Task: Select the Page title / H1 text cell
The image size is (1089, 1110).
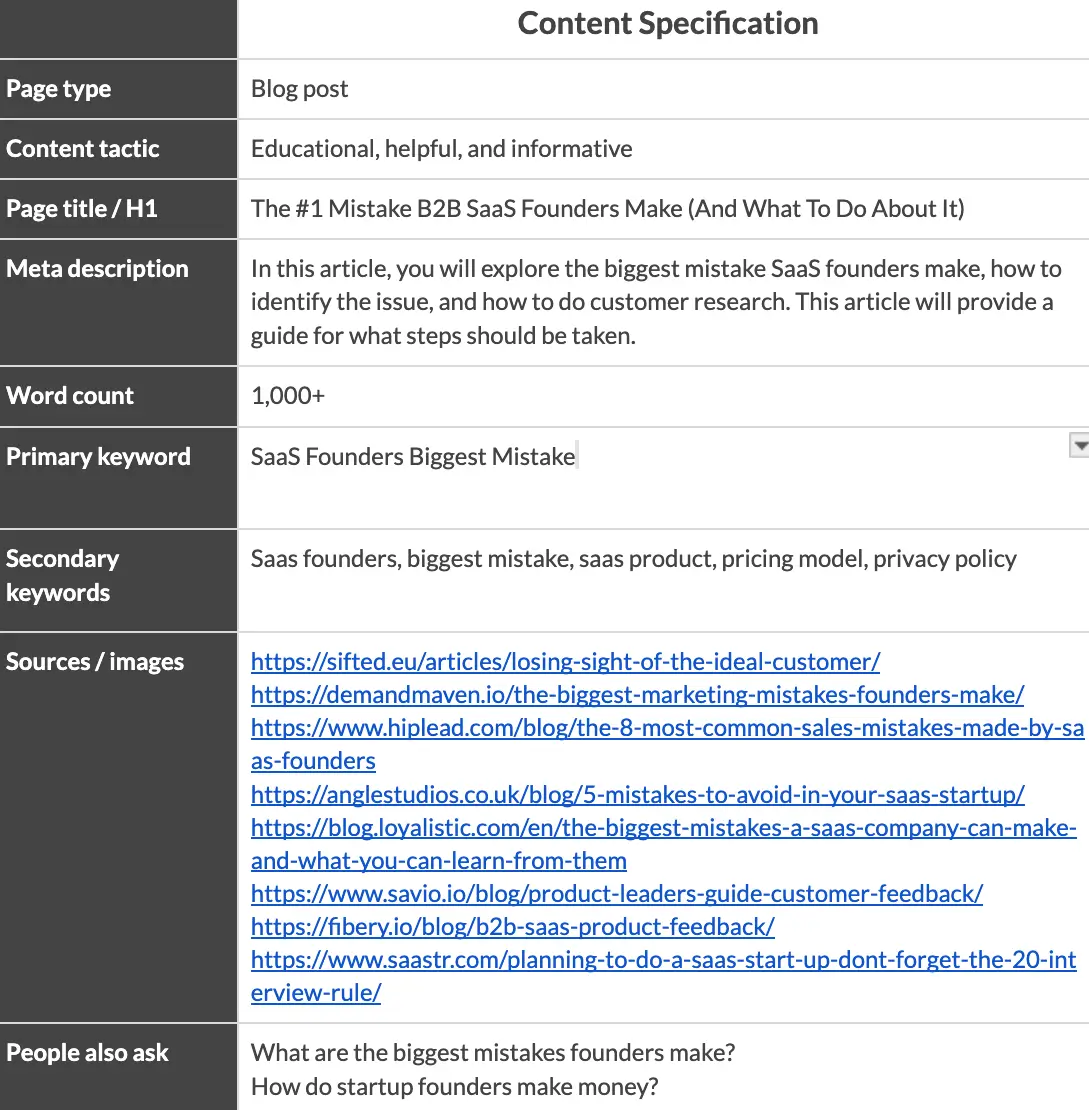Action: pyautogui.click(x=660, y=209)
